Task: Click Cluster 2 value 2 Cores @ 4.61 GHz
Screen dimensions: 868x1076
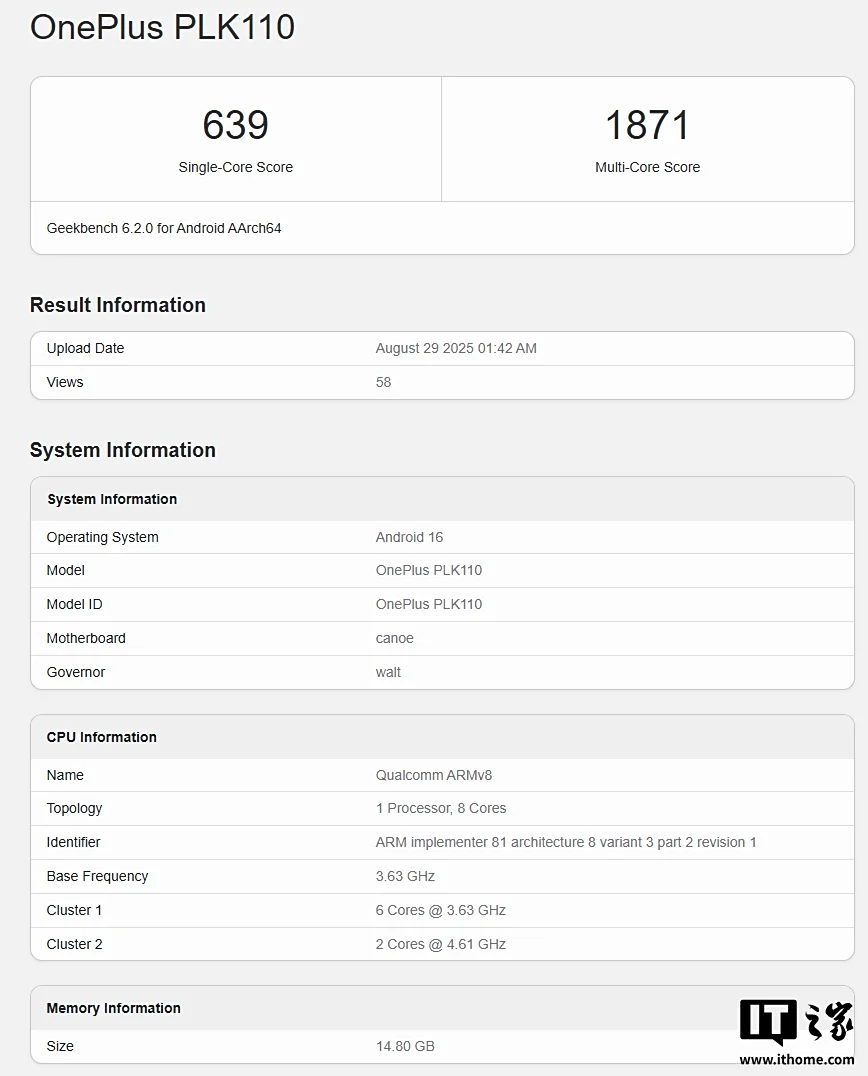Action: 441,944
